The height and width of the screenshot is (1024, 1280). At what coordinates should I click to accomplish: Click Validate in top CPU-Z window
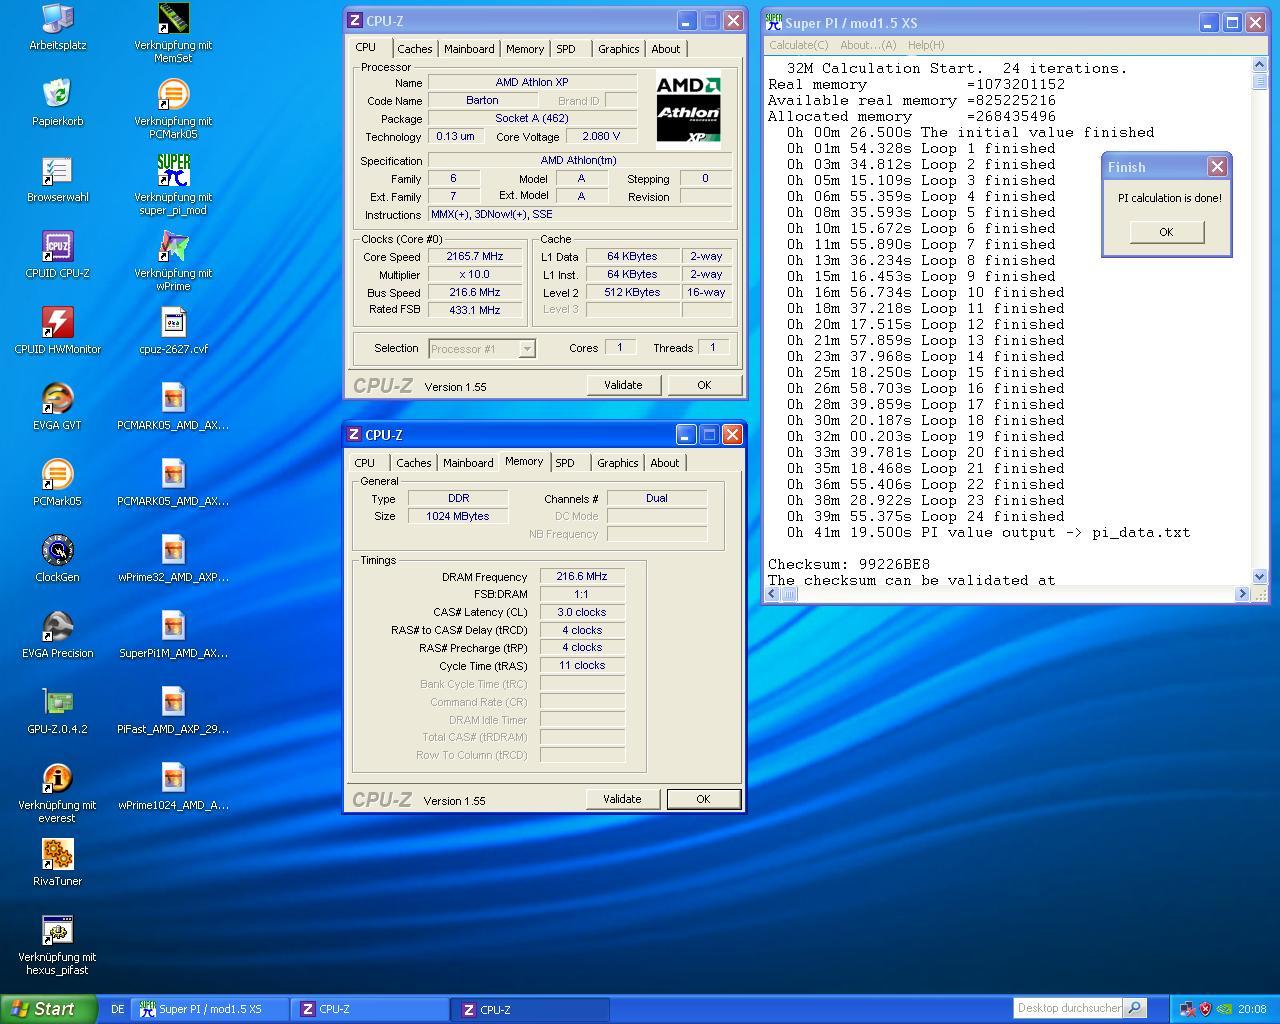click(623, 385)
